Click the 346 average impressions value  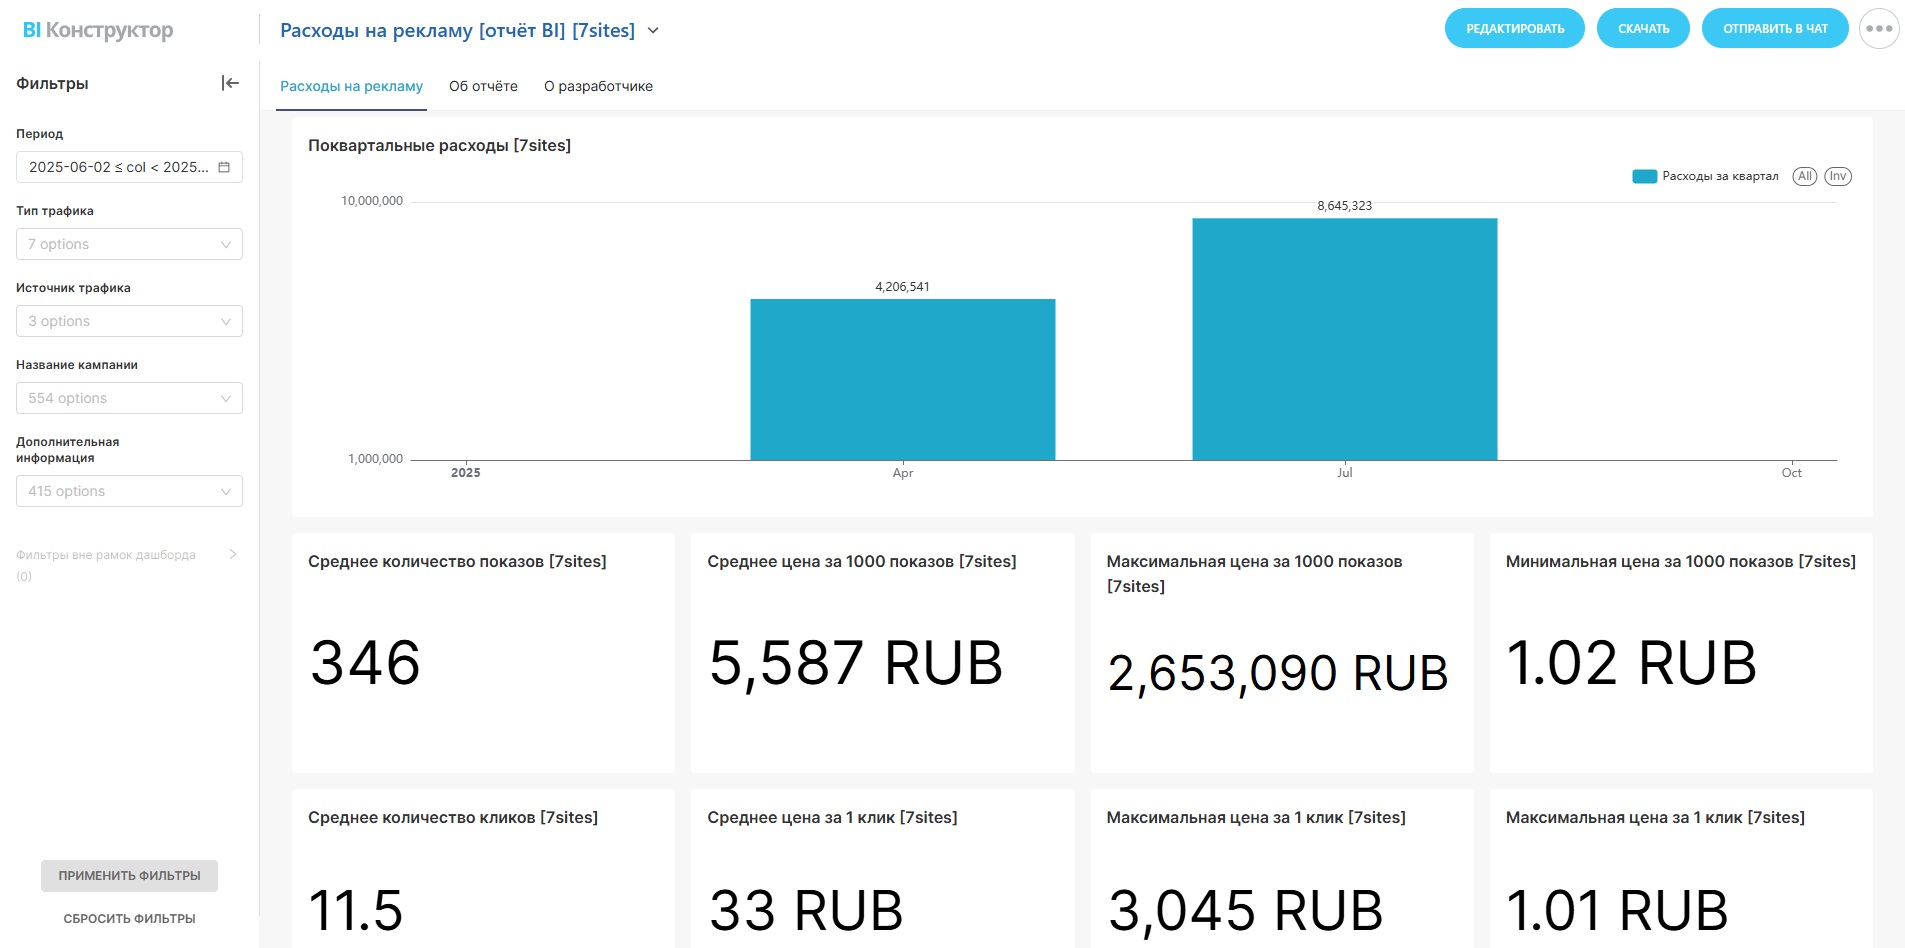pos(365,663)
